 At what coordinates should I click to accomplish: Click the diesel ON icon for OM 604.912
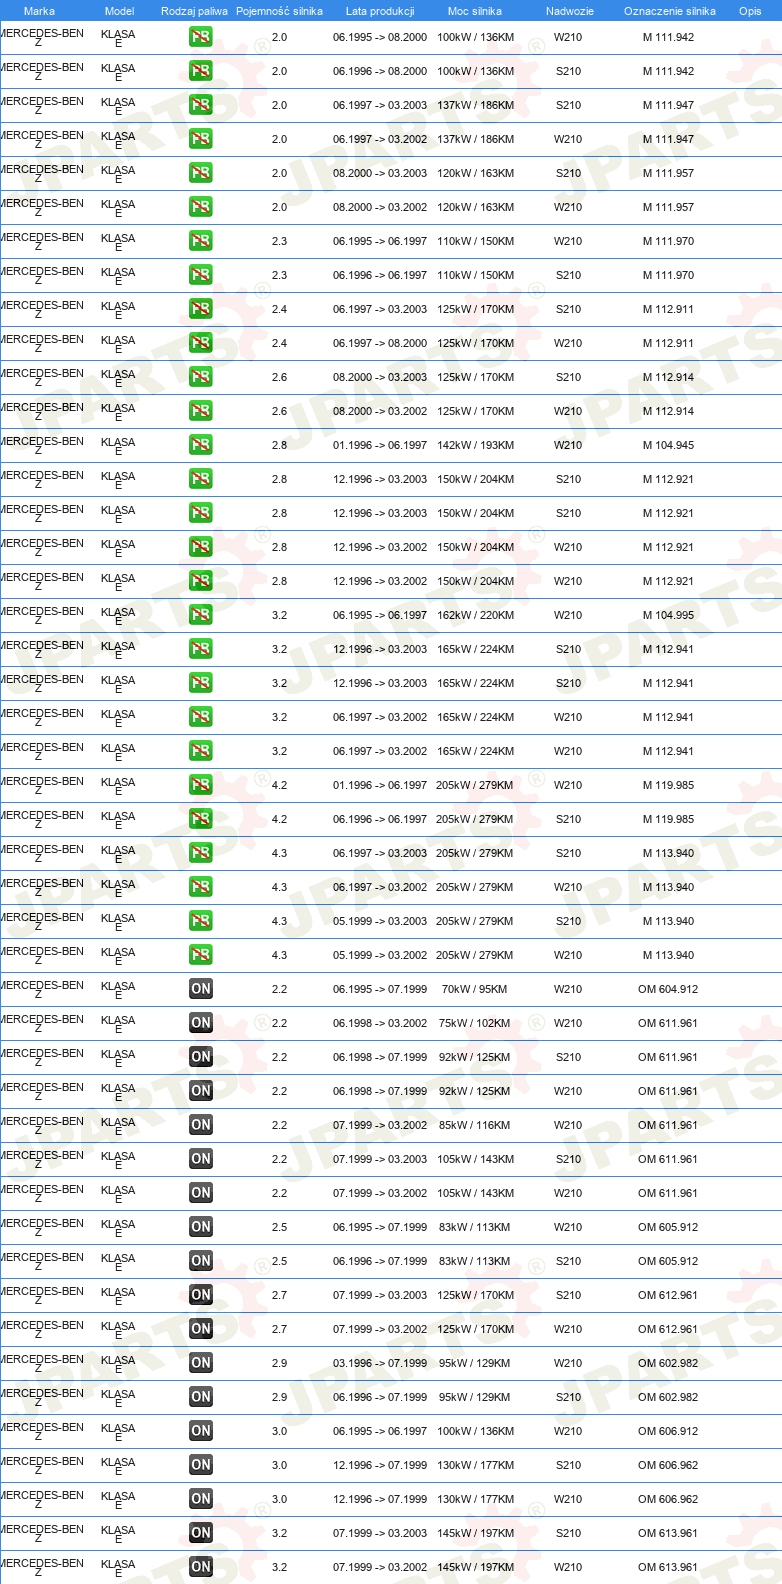point(201,989)
